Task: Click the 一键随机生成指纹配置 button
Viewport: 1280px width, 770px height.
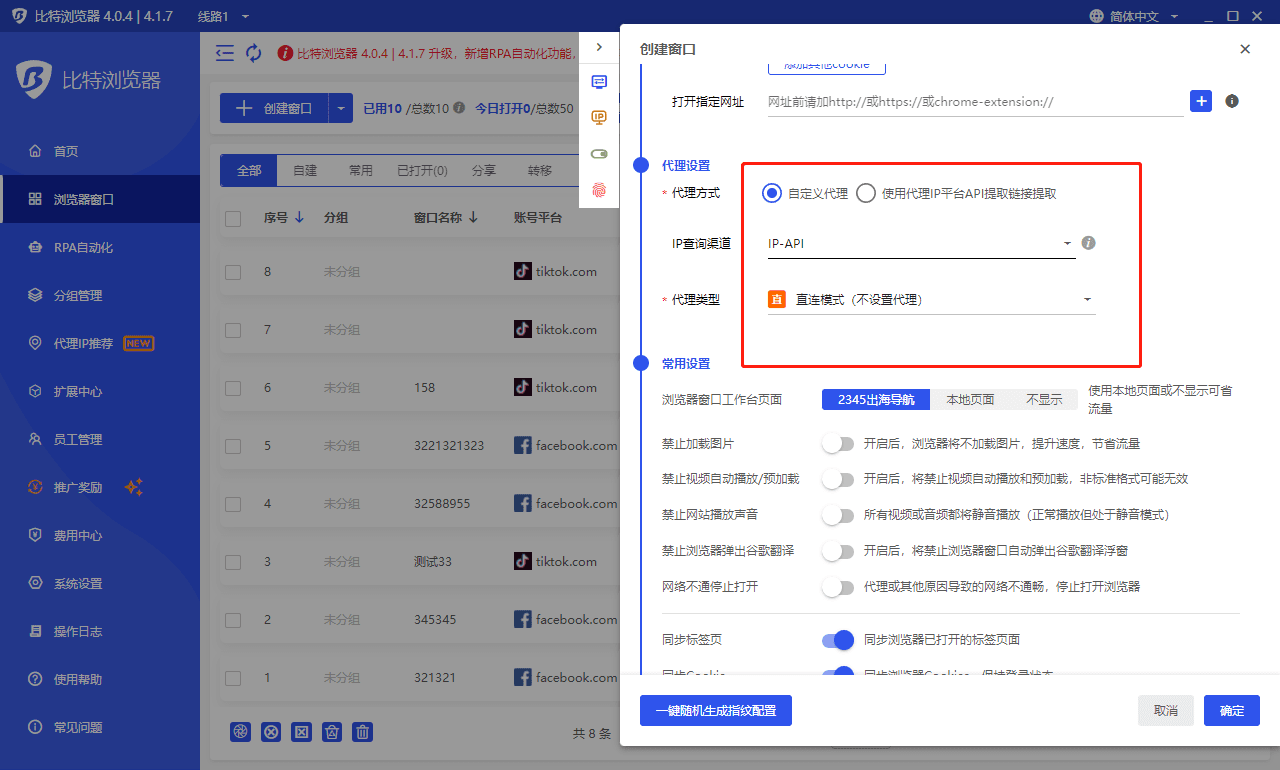Action: [x=716, y=710]
